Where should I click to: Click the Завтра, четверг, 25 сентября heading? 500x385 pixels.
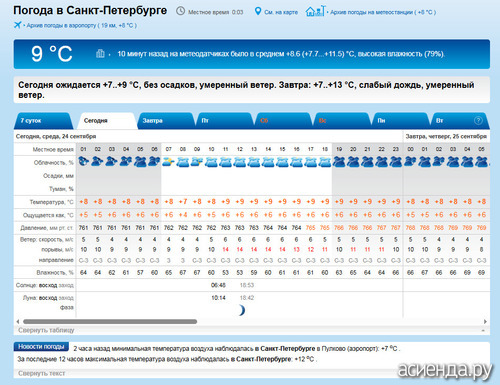click(446, 136)
